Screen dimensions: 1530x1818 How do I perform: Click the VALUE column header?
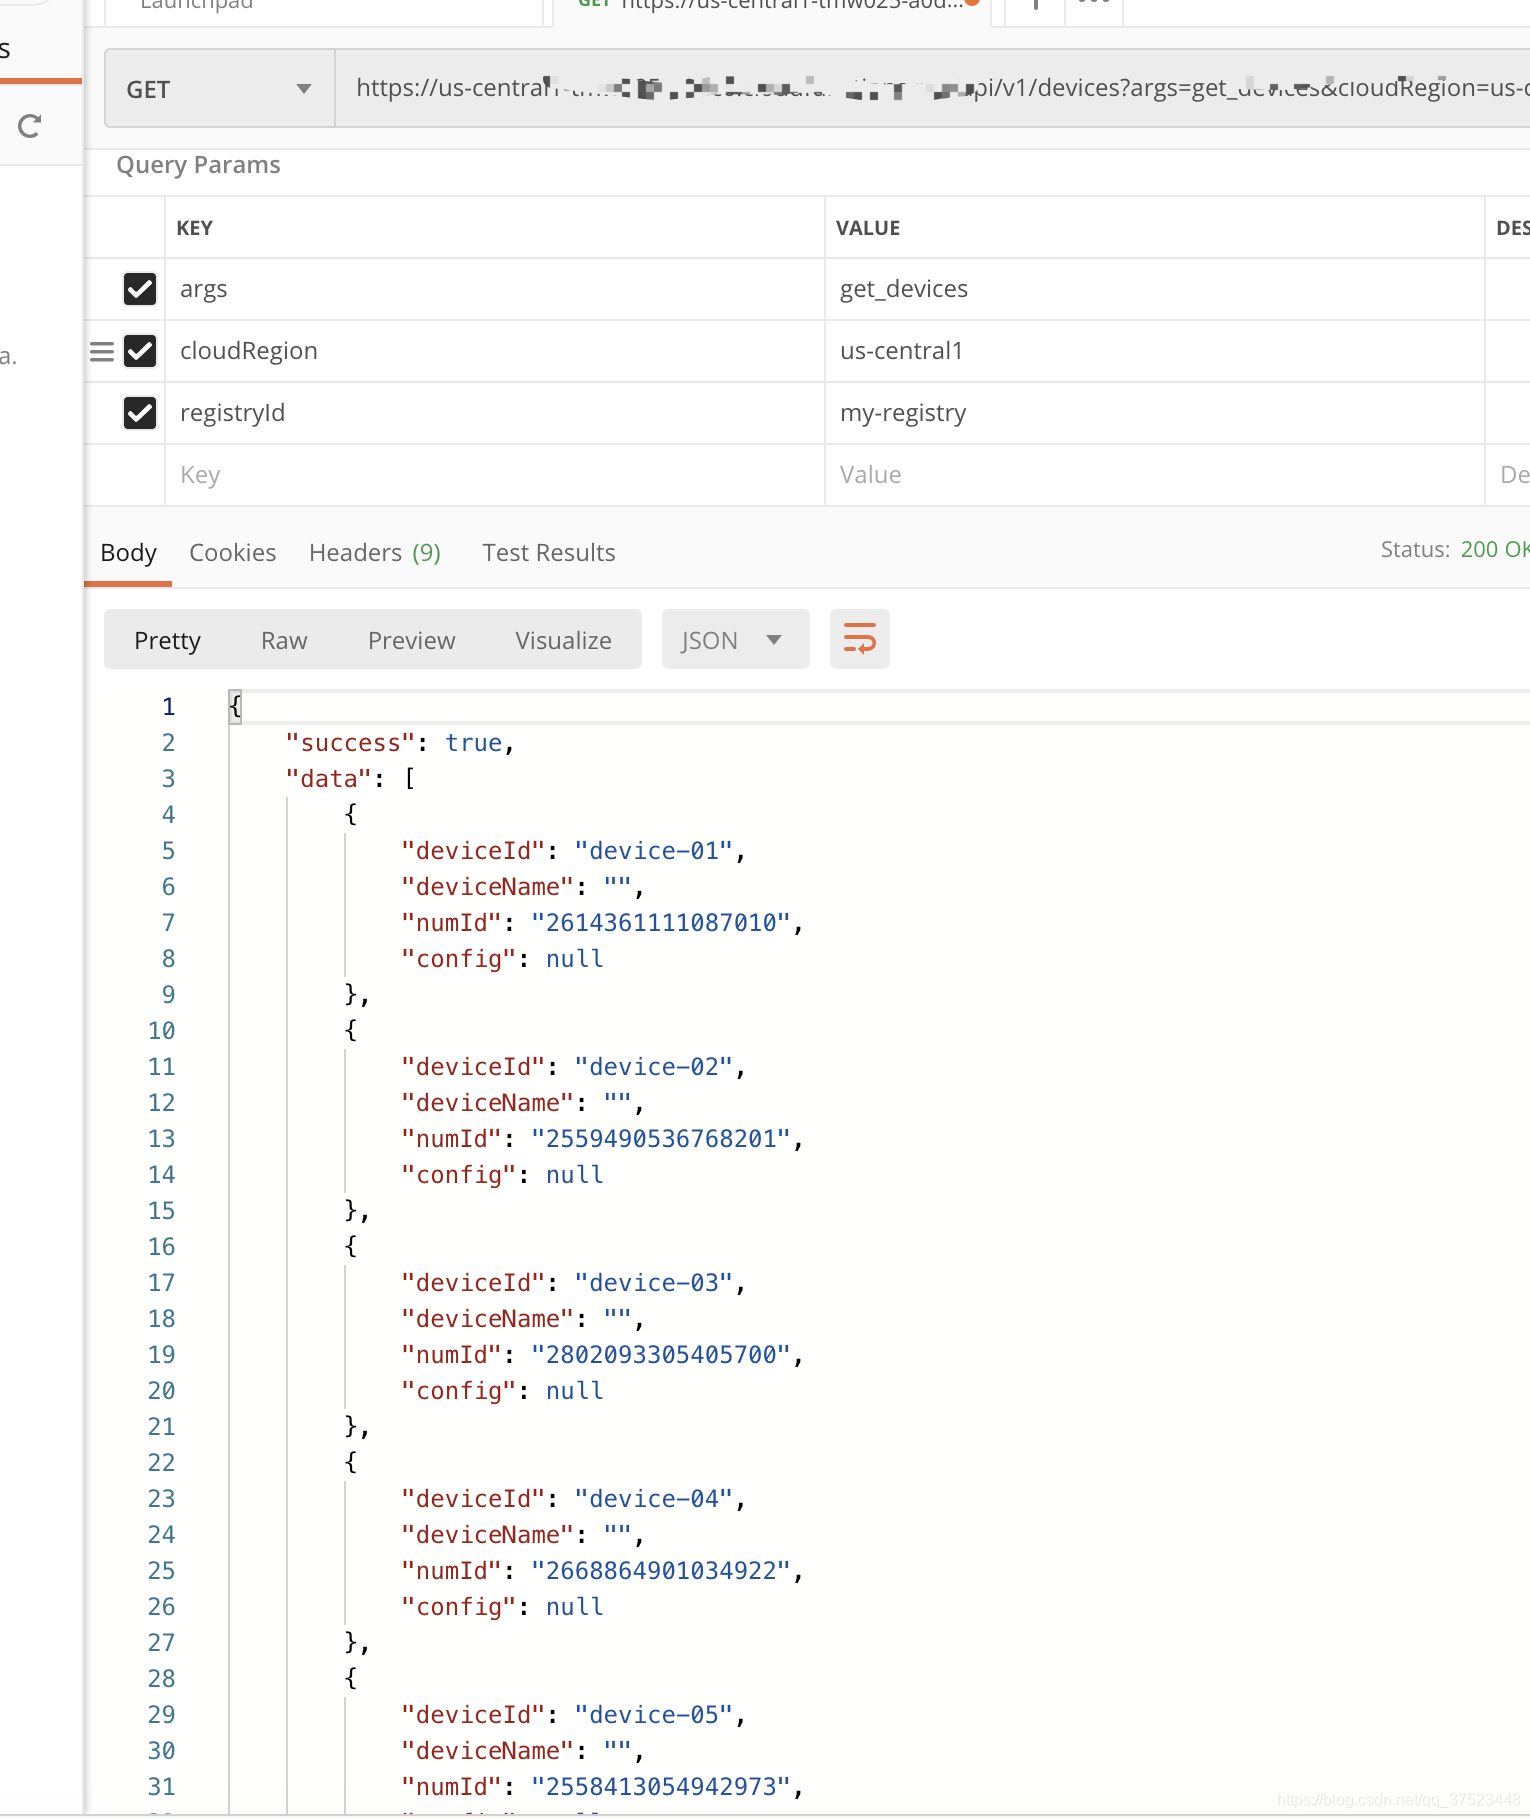click(868, 228)
